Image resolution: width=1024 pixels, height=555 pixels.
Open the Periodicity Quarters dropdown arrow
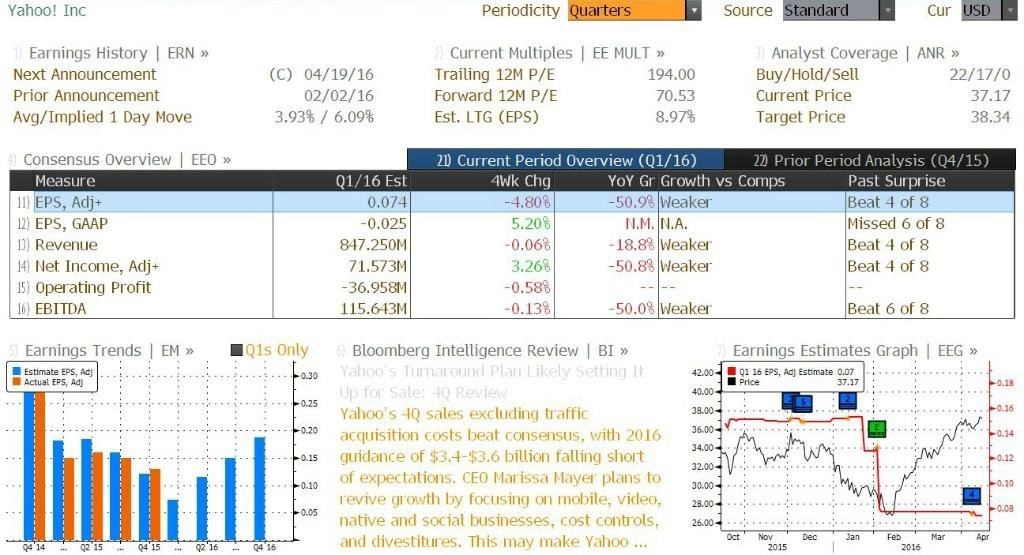[x=694, y=10]
